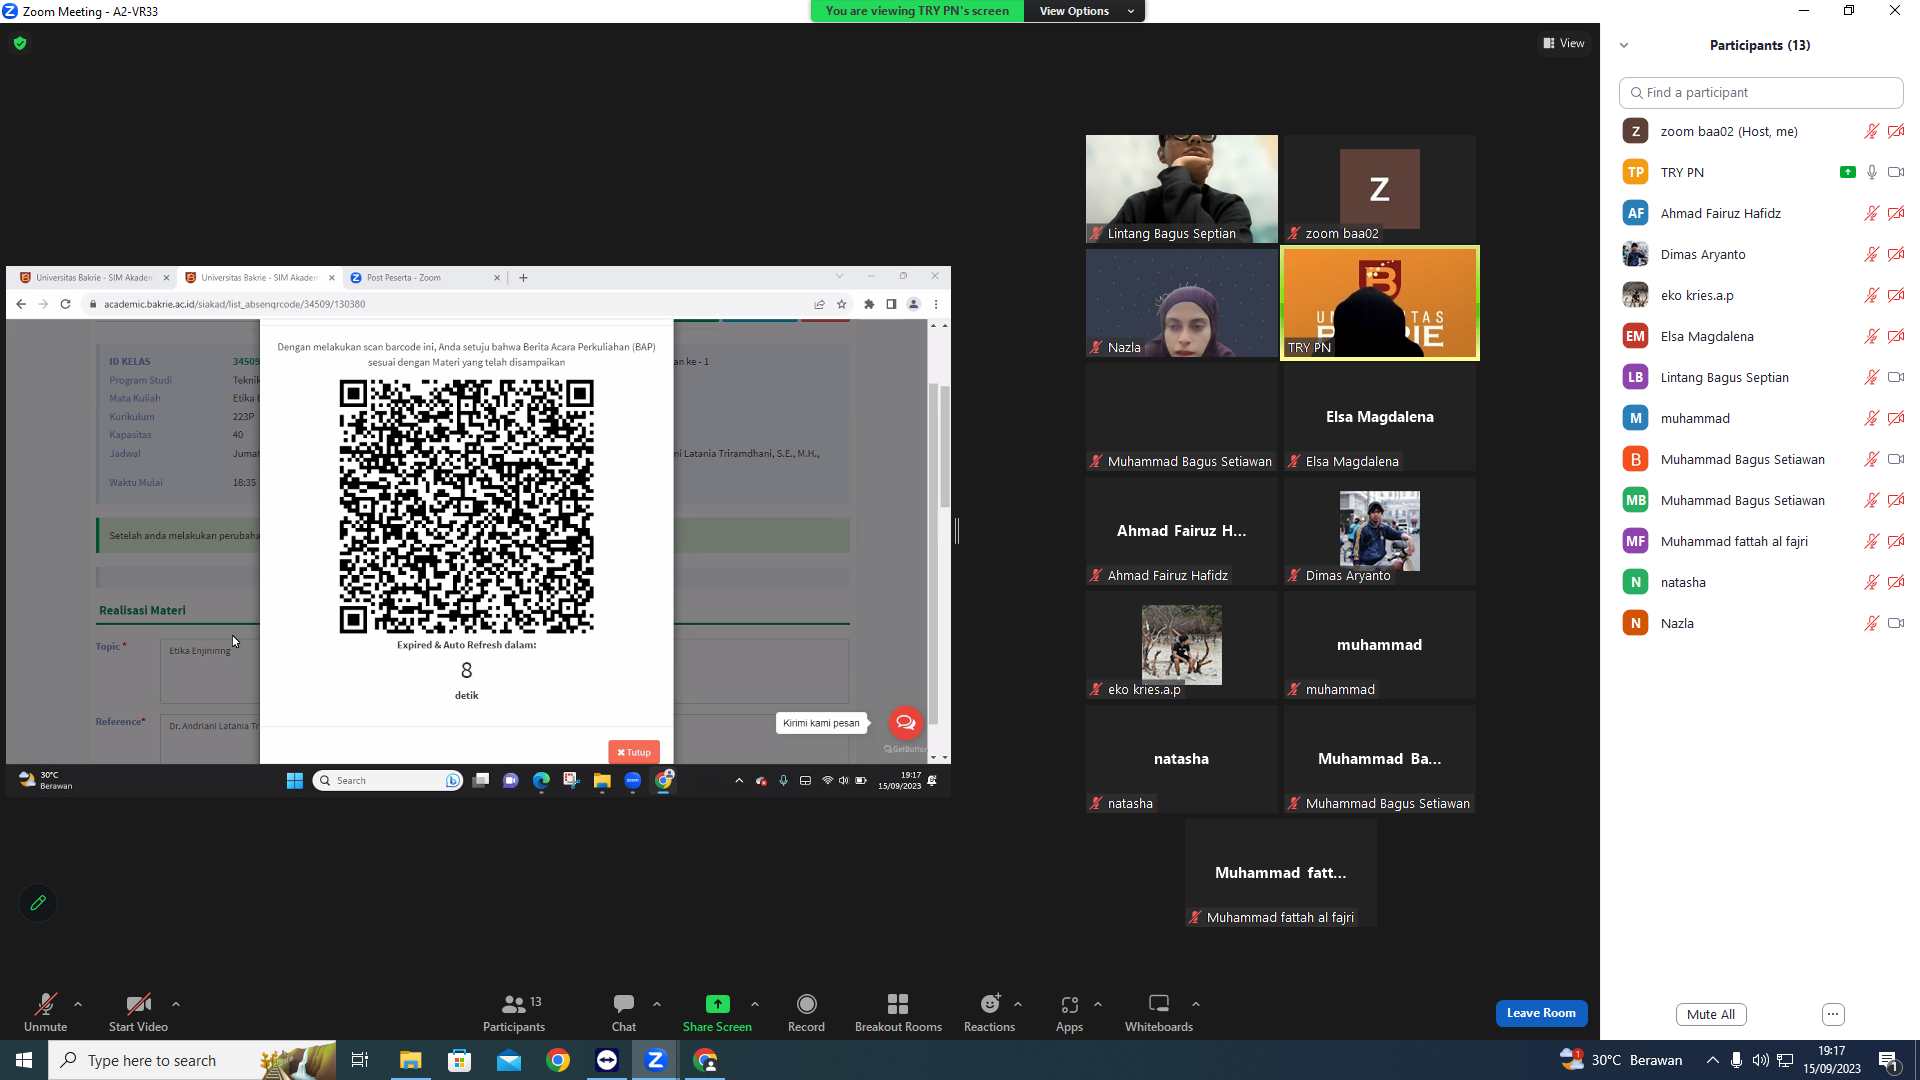The width and height of the screenshot is (1920, 1080).
Task: Toggle video-off icon for natasha in list
Action: 1896,582
